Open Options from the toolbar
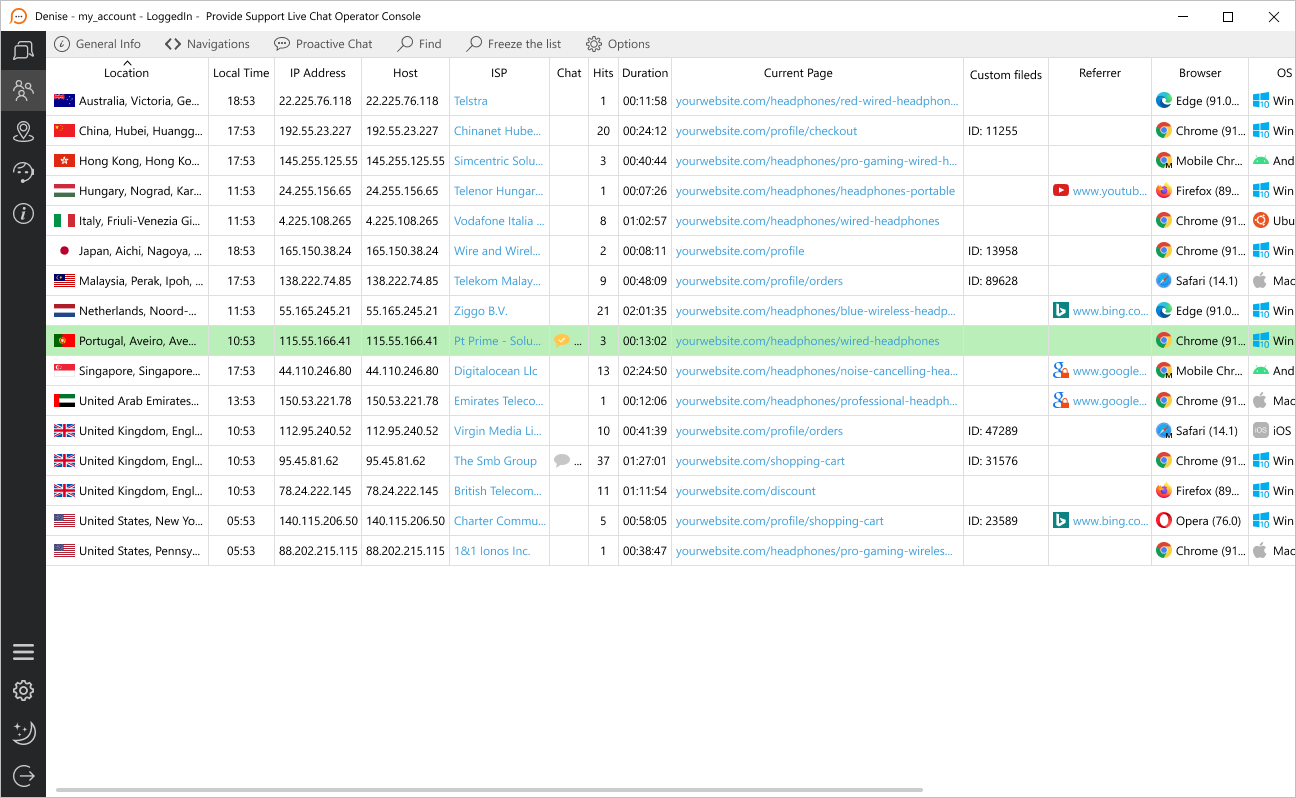 pyautogui.click(x=617, y=43)
